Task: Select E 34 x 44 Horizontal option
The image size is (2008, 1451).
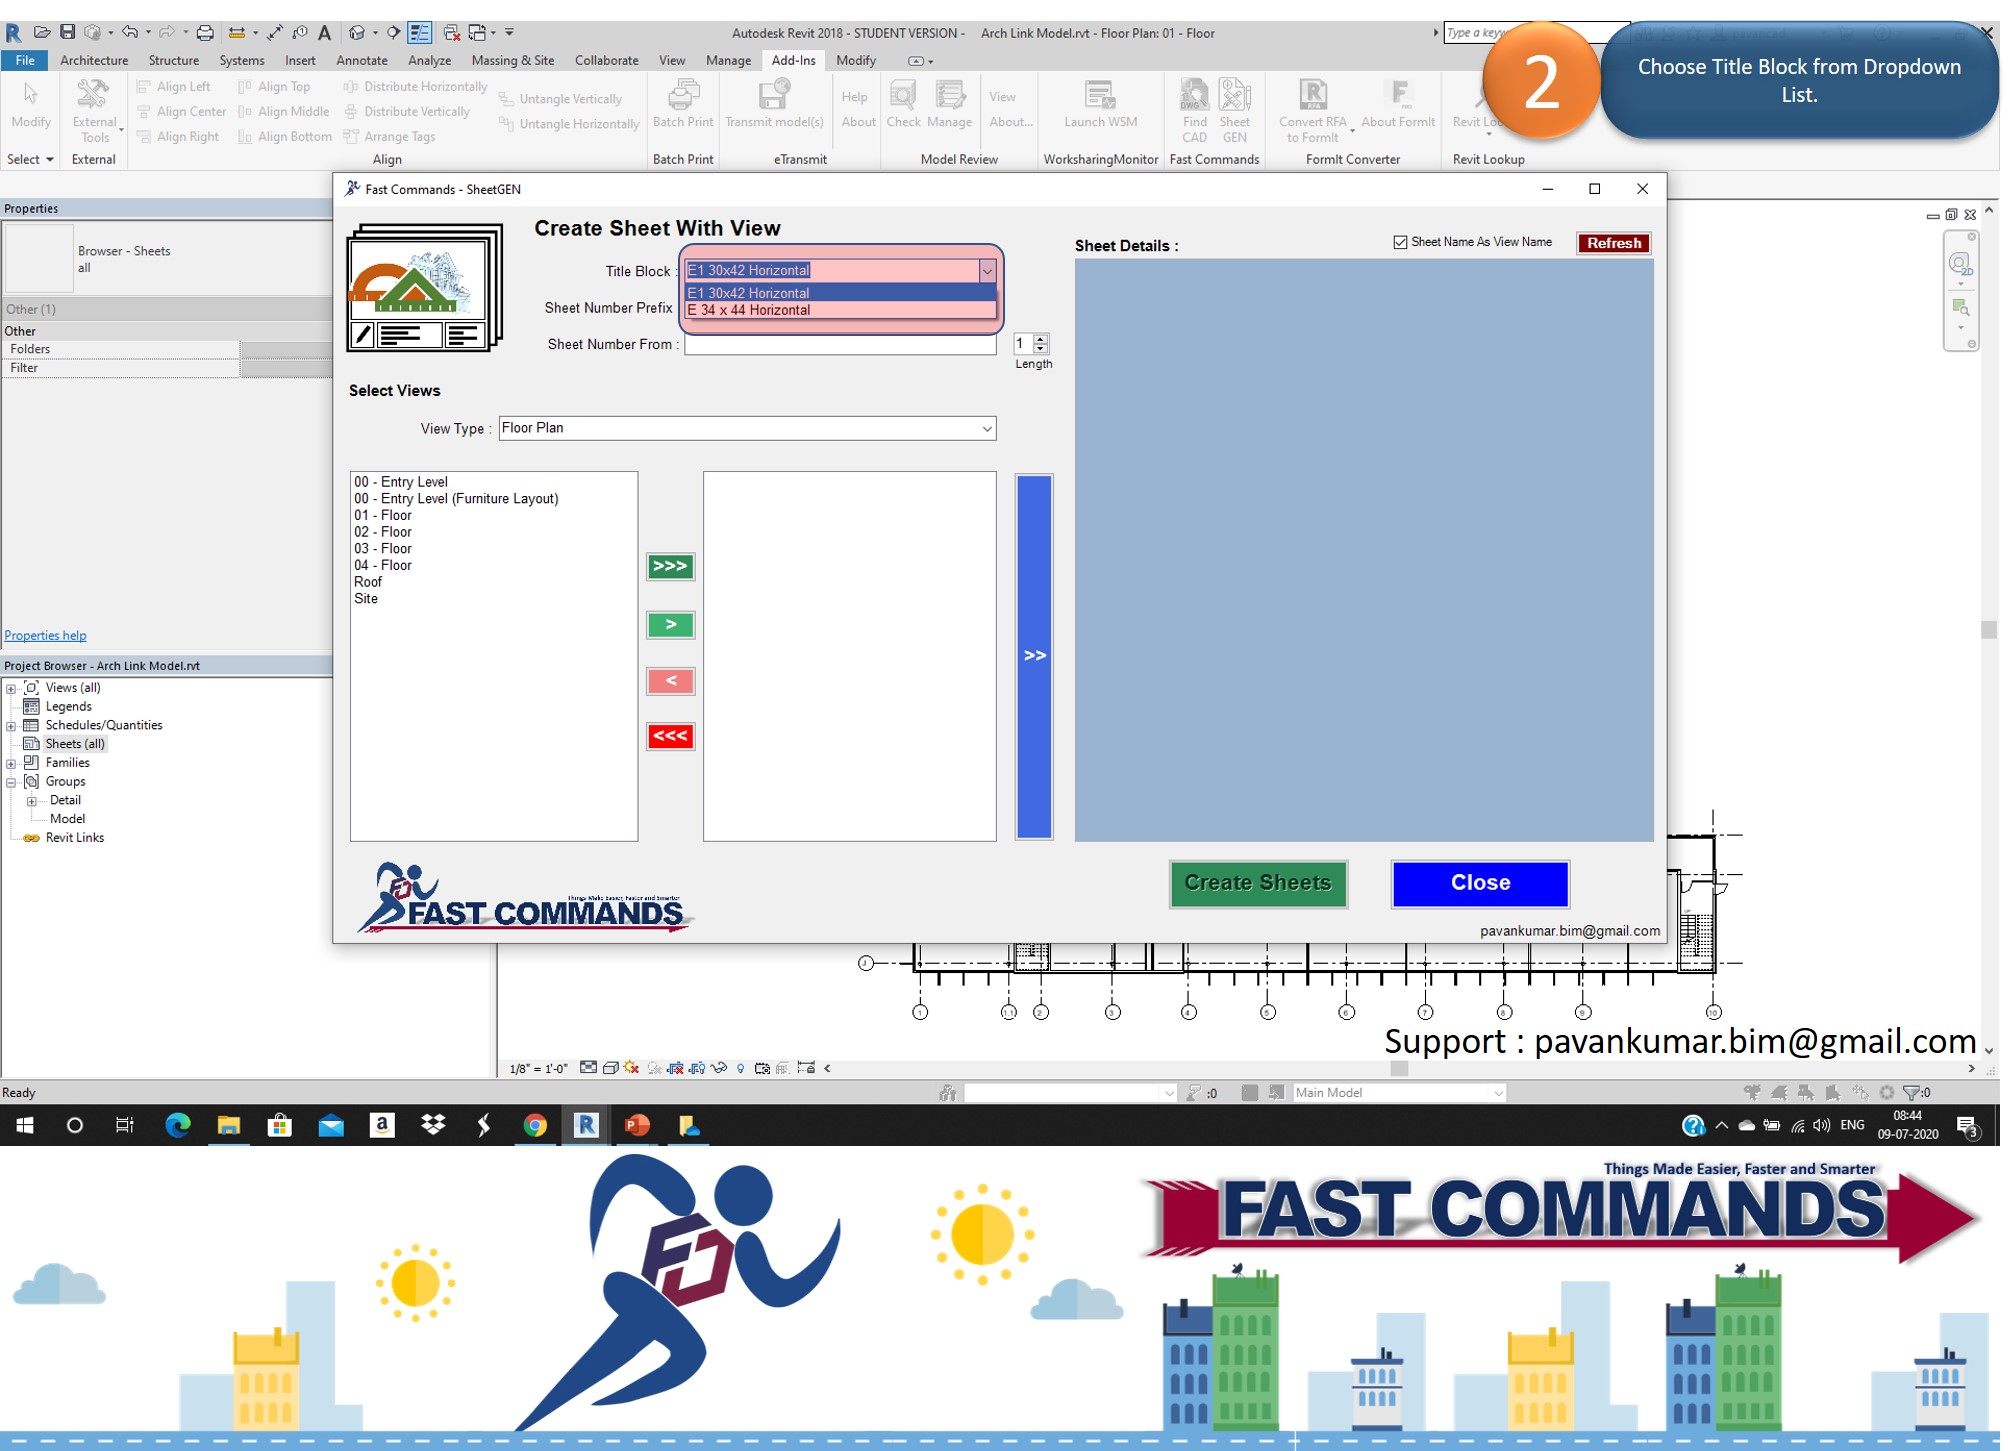Action: [x=748, y=310]
